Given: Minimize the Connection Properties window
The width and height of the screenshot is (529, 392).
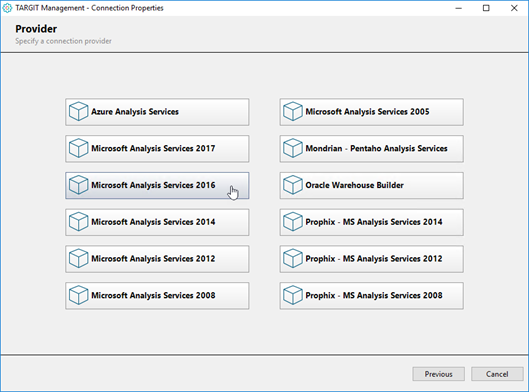Looking at the screenshot, I should pos(458,8).
